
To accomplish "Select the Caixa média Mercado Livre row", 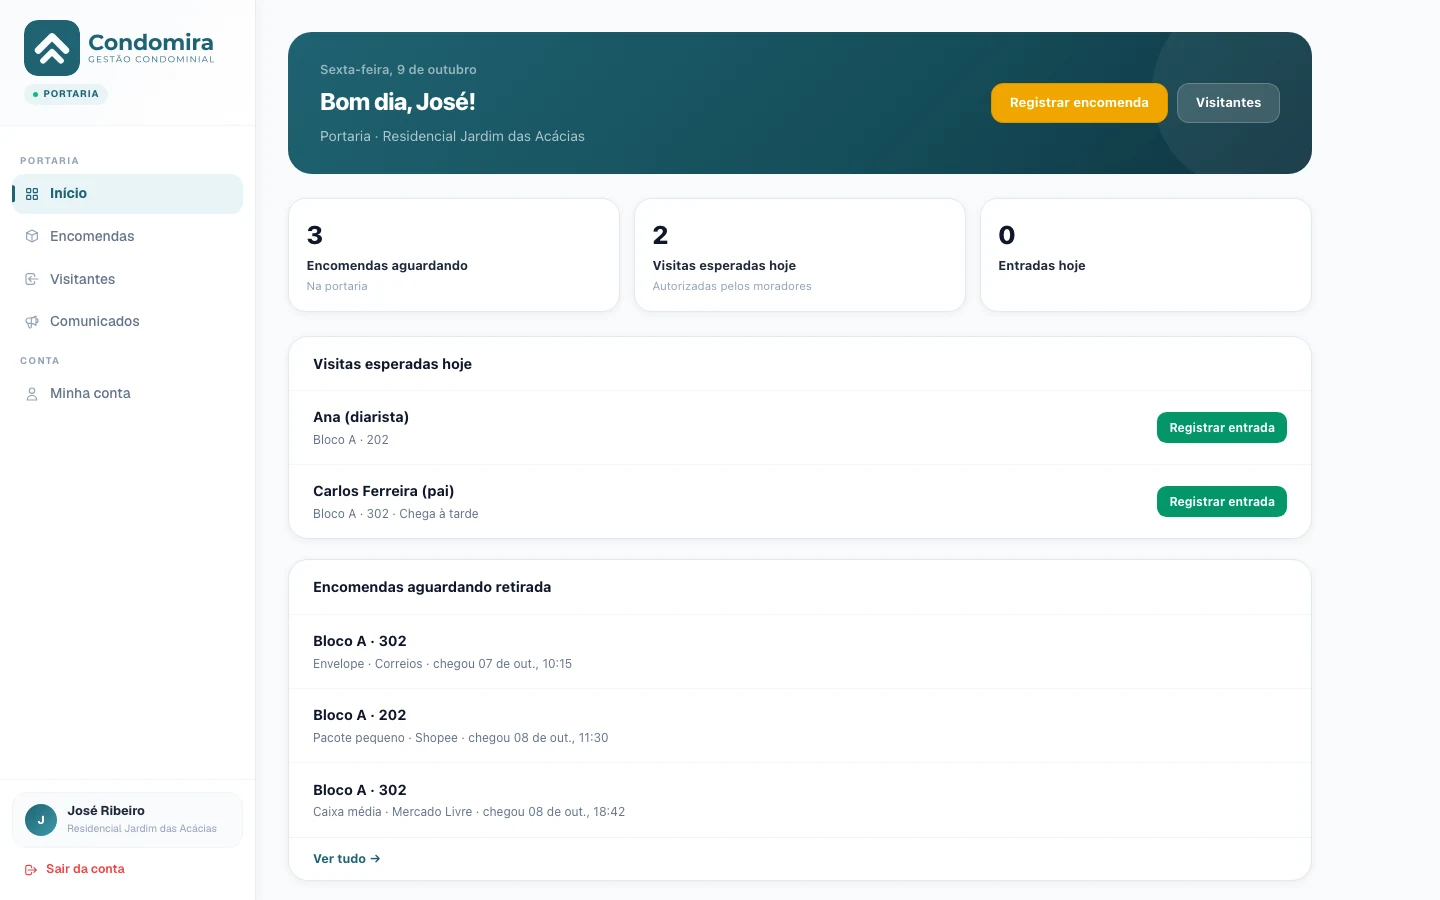I will pyautogui.click(x=800, y=800).
